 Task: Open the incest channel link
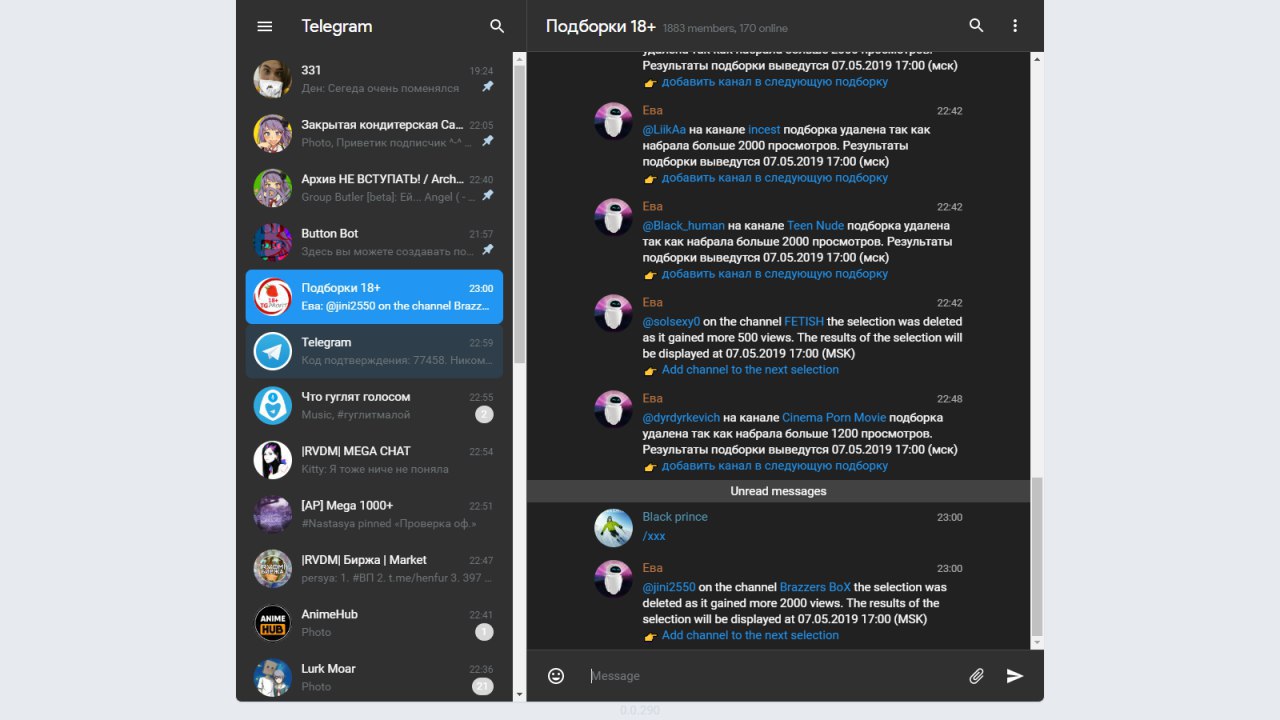coord(764,130)
